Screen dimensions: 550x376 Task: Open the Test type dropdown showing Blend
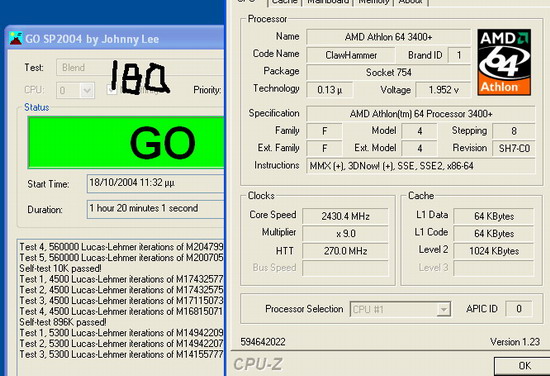point(140,67)
